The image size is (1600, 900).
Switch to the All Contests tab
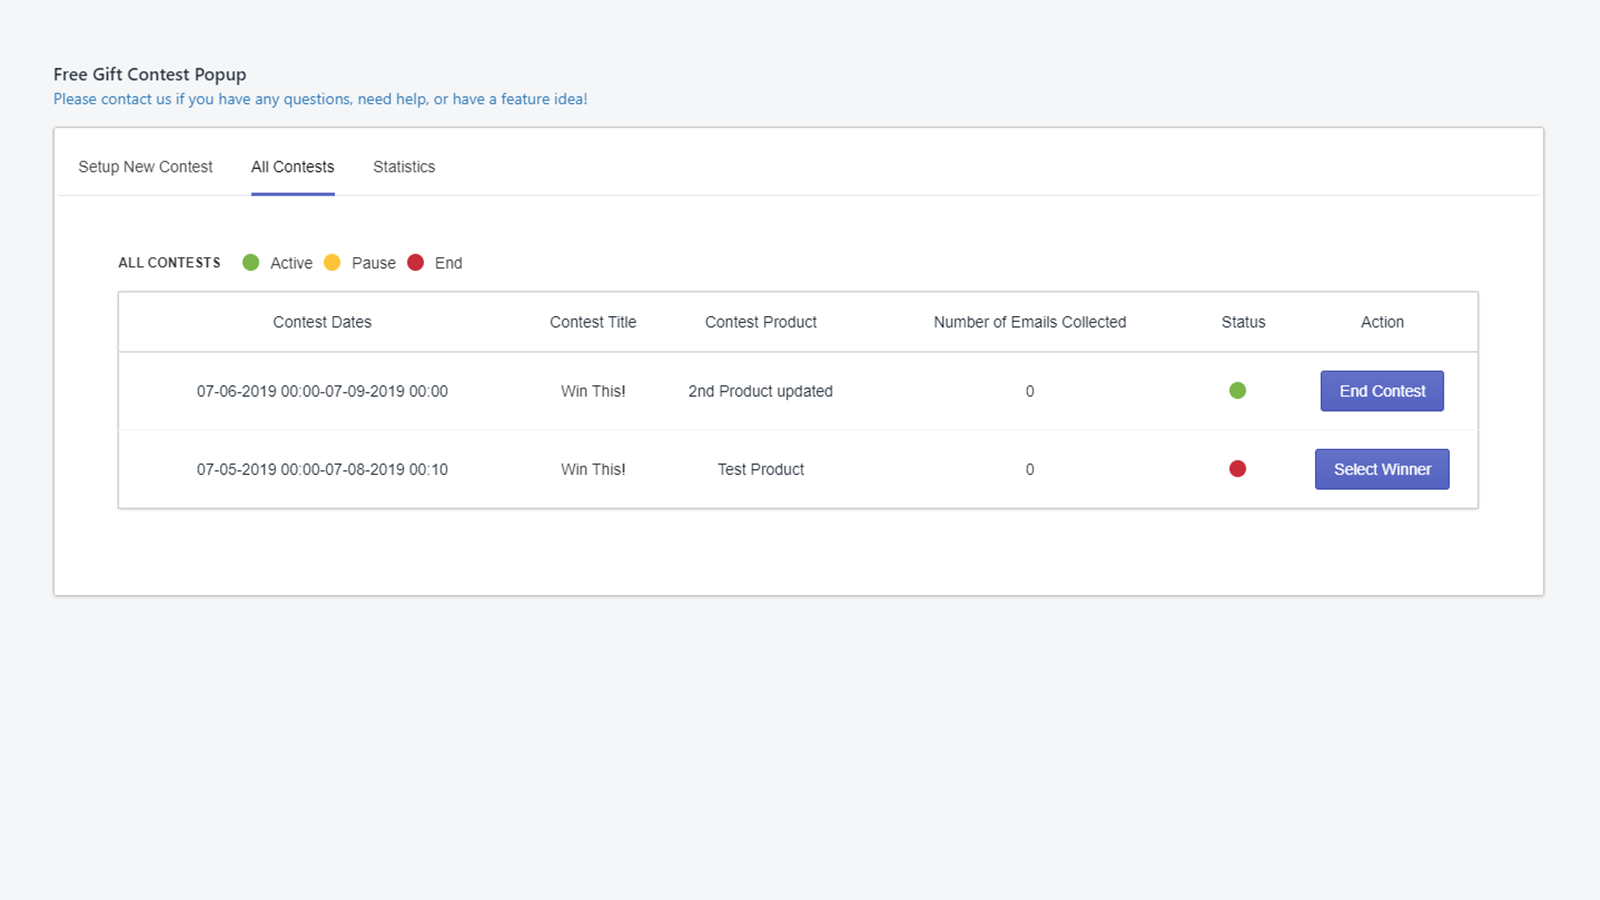point(292,167)
